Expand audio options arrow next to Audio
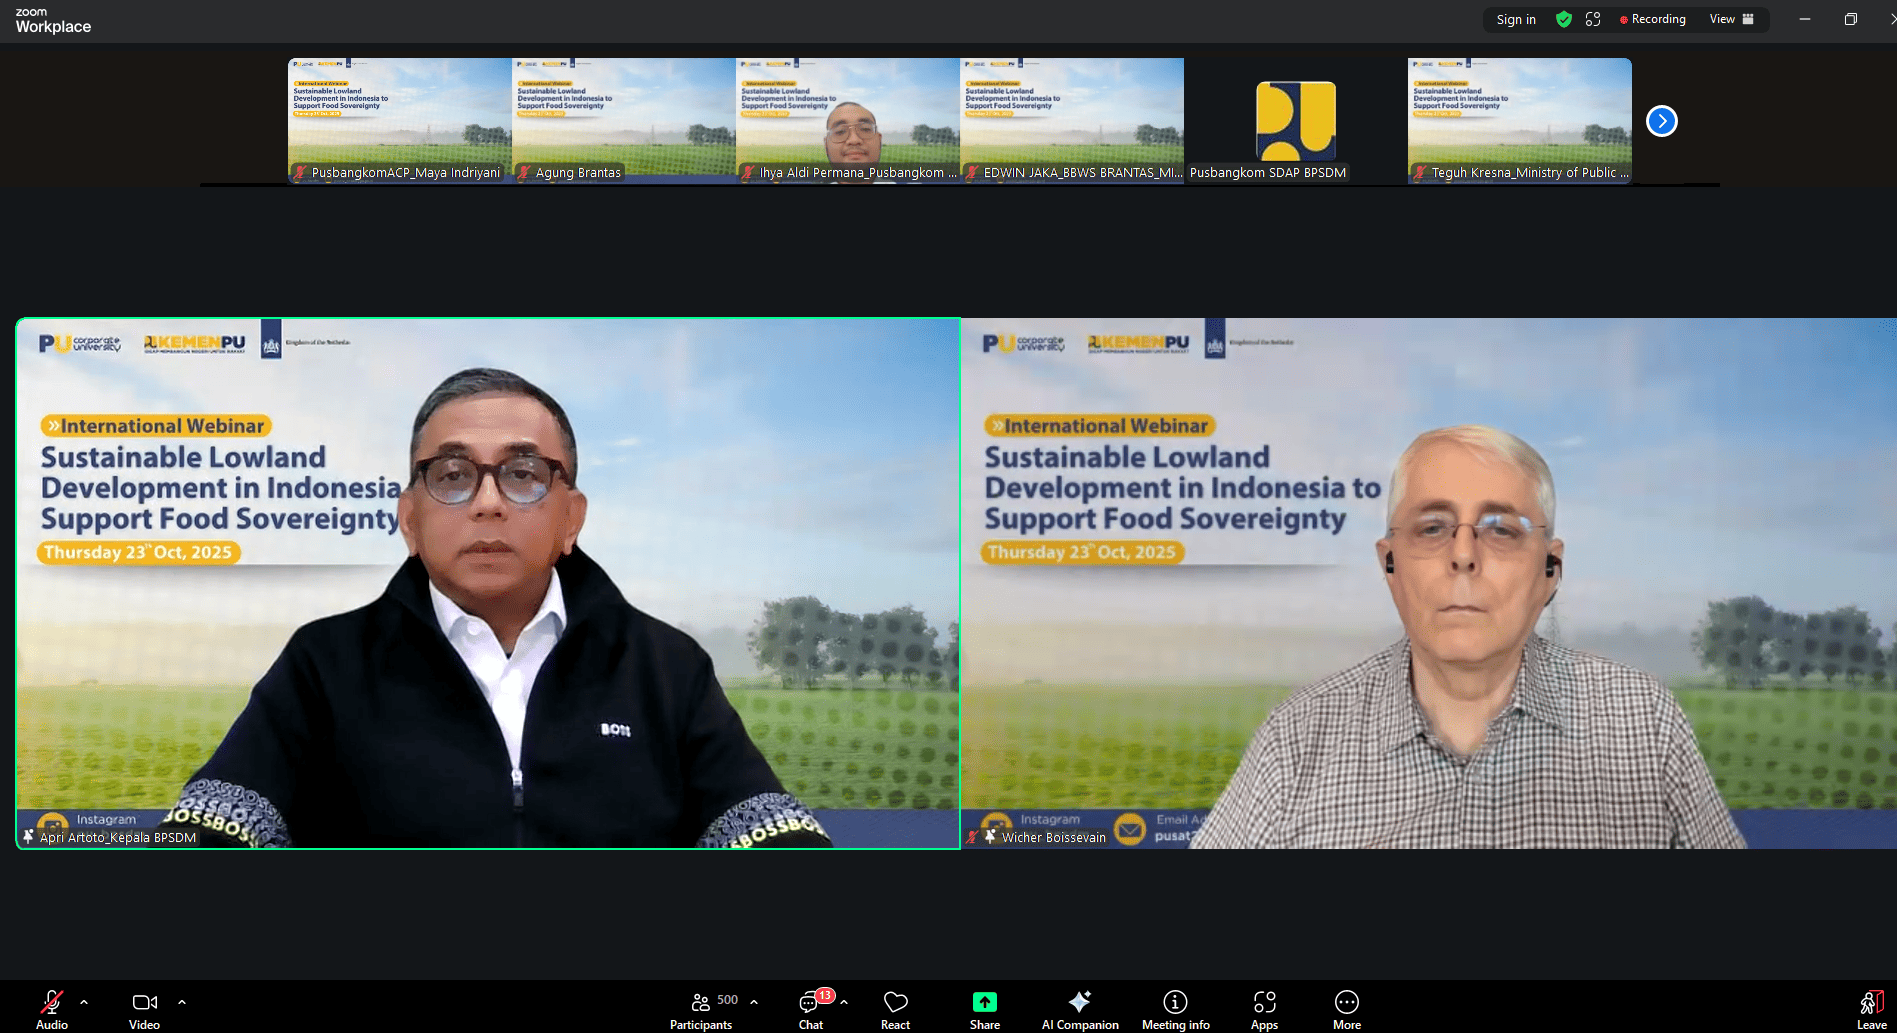This screenshot has width=1897, height=1033. (x=84, y=1001)
